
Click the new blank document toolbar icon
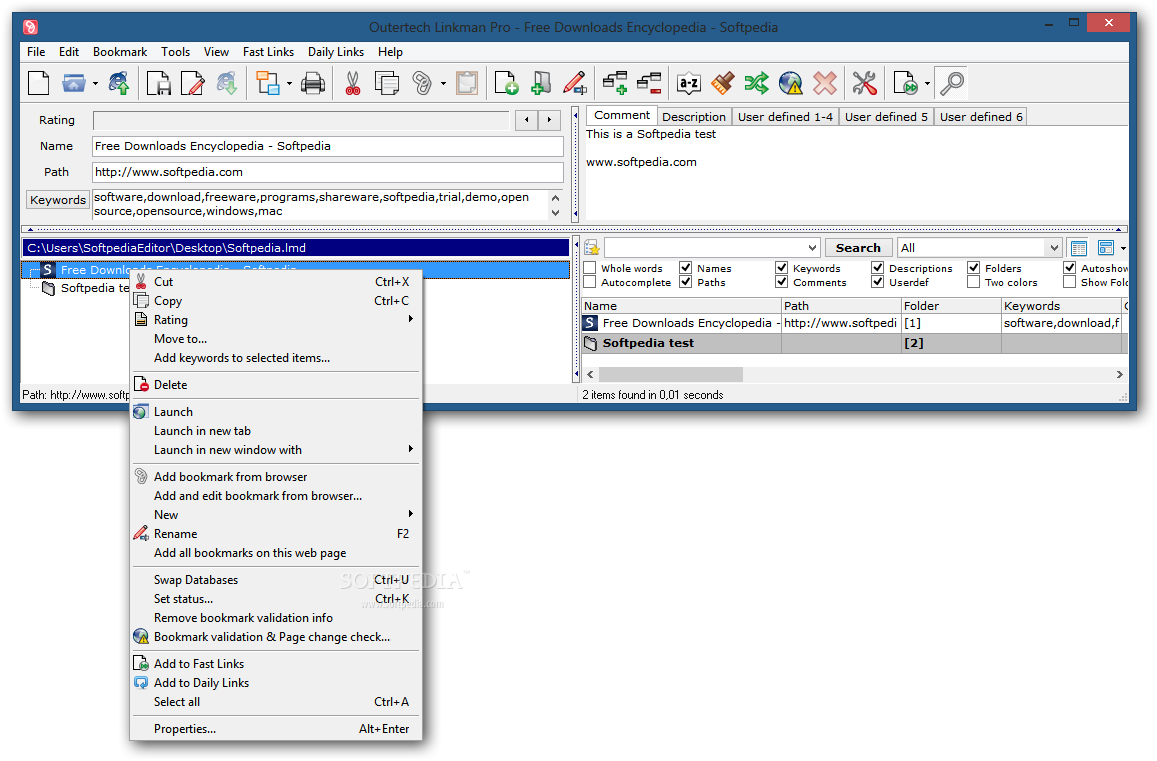38,83
